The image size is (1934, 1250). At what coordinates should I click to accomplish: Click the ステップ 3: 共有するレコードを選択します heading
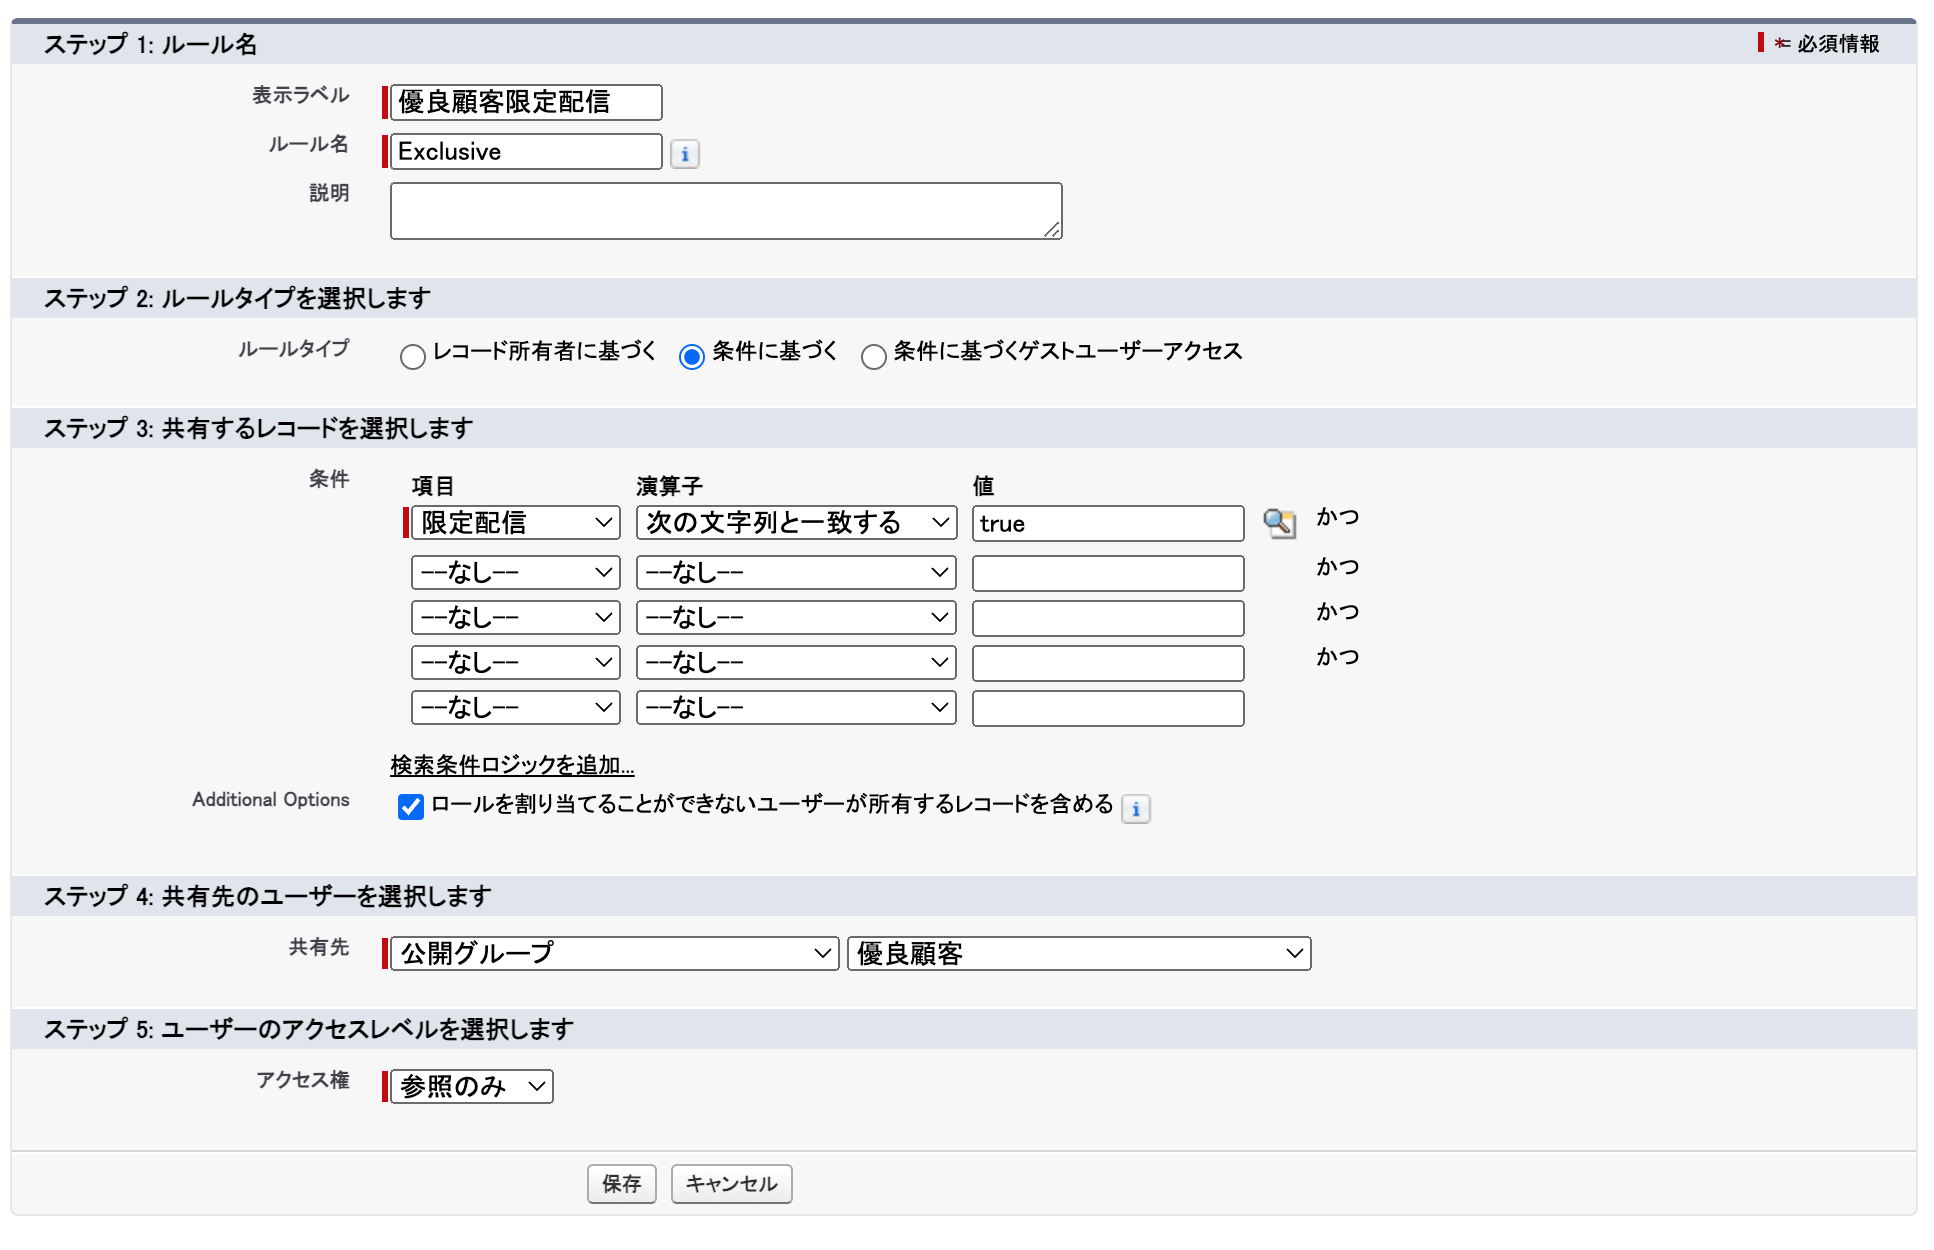258,428
